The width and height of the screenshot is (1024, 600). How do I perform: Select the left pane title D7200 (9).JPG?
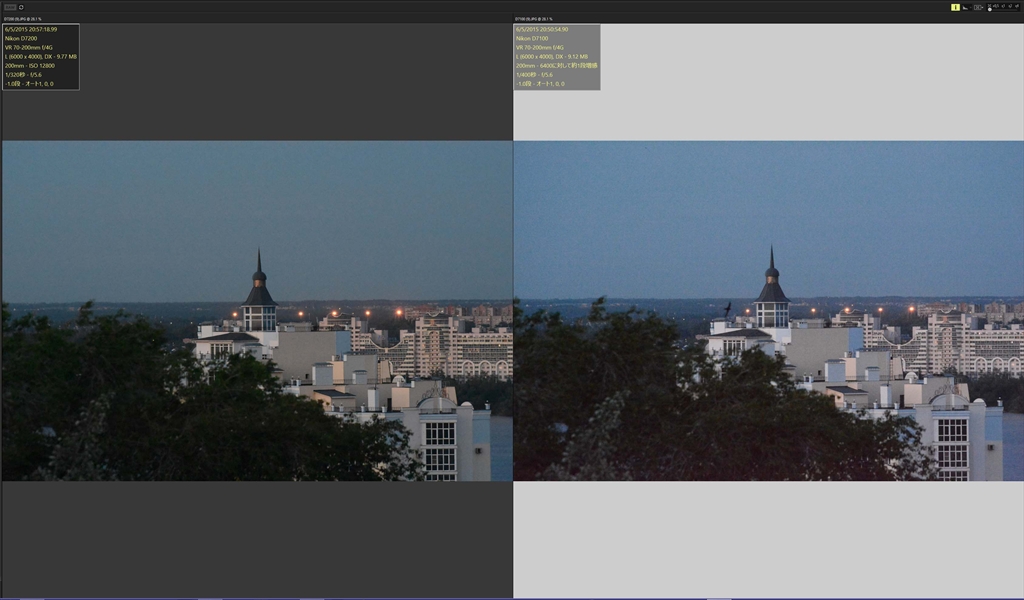22,19
